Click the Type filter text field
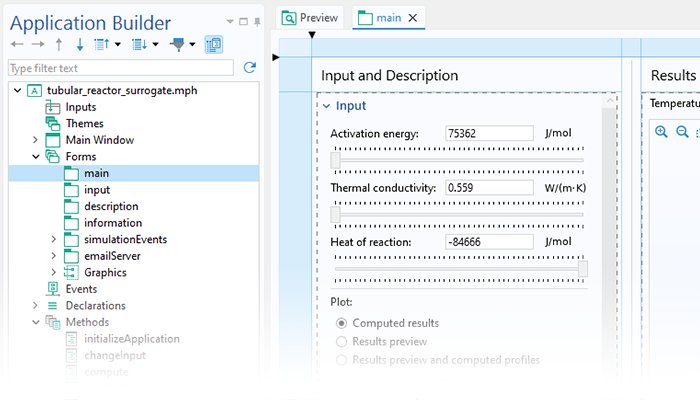This screenshot has height=400, width=700. click(121, 68)
